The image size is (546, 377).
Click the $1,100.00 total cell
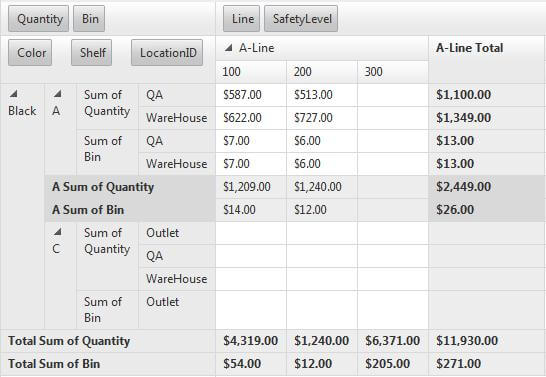point(486,95)
